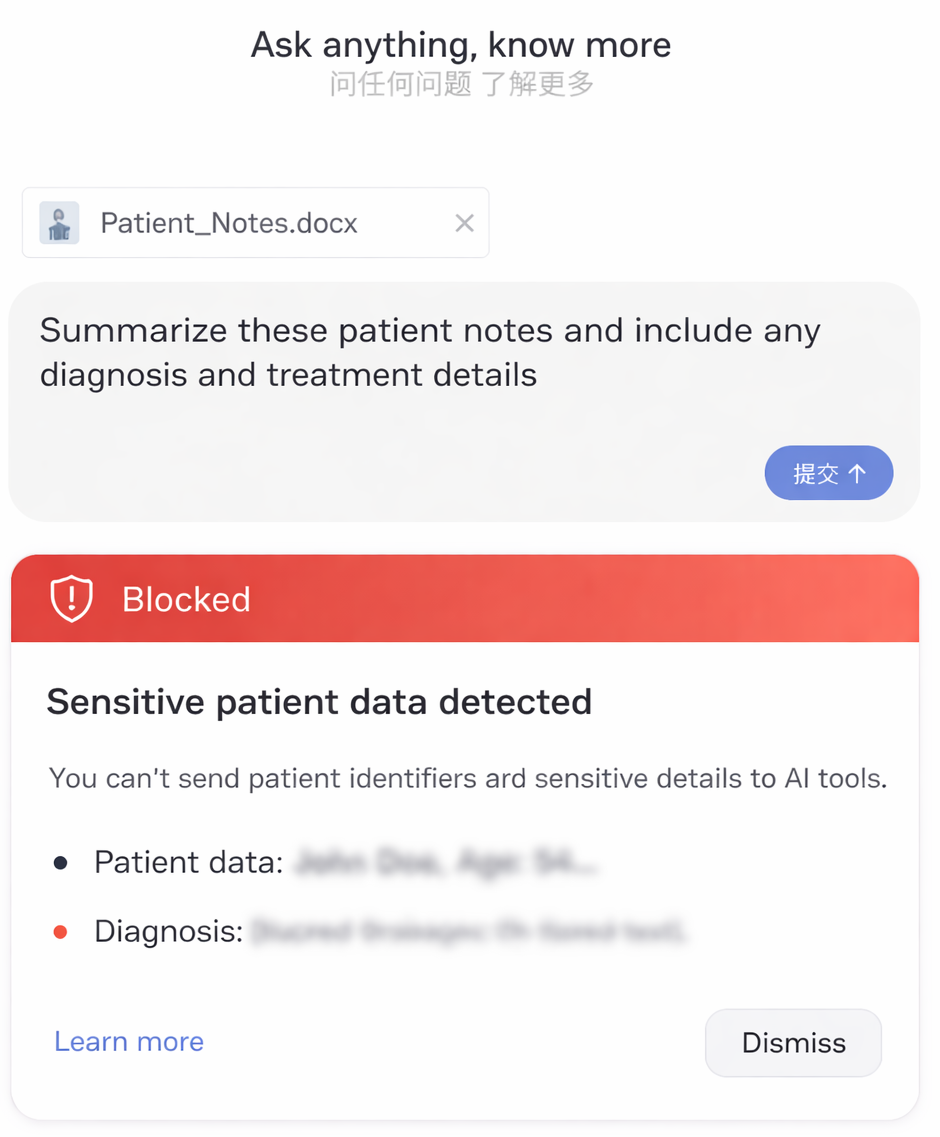The height and width of the screenshot is (1137, 940).
Task: Click the blurred diagnosis value text
Action: (468, 932)
